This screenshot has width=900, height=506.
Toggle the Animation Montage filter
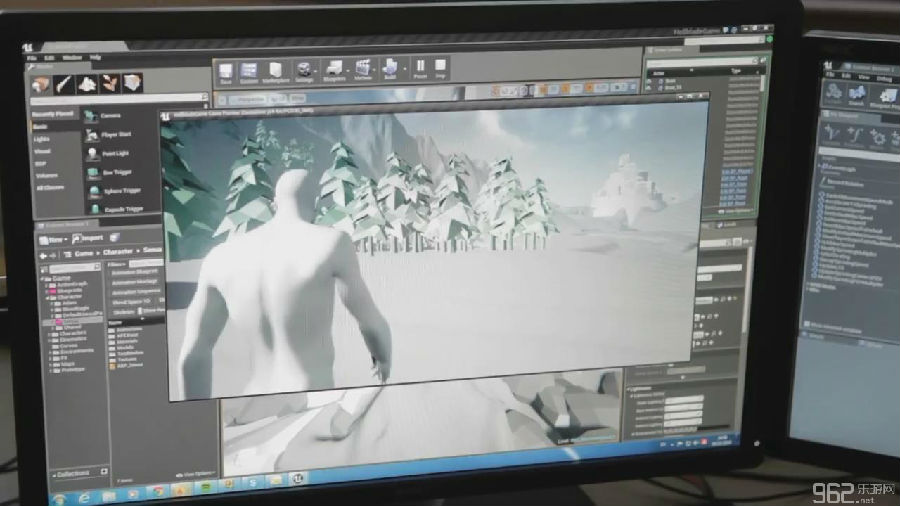point(136,282)
